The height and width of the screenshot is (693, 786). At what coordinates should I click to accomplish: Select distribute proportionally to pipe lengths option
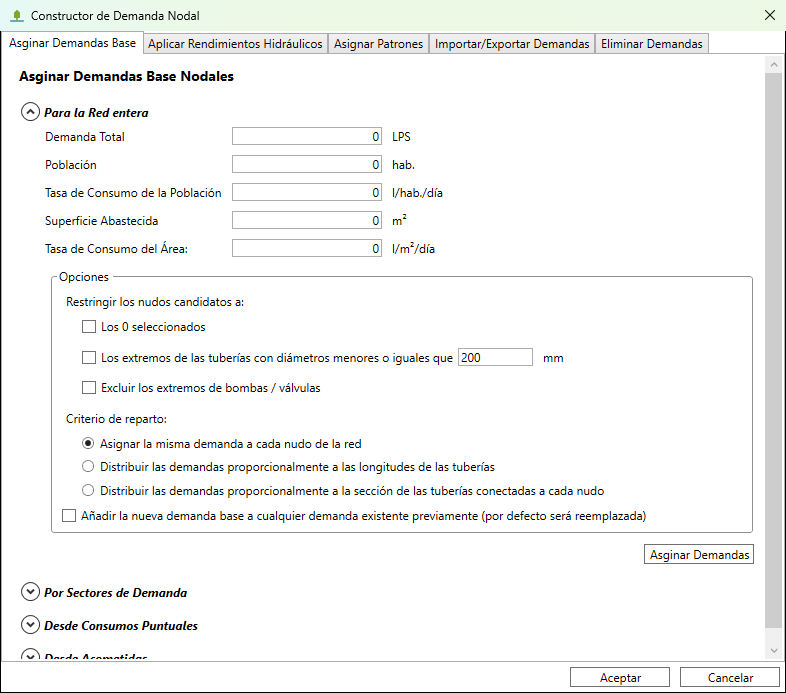[x=88, y=467]
